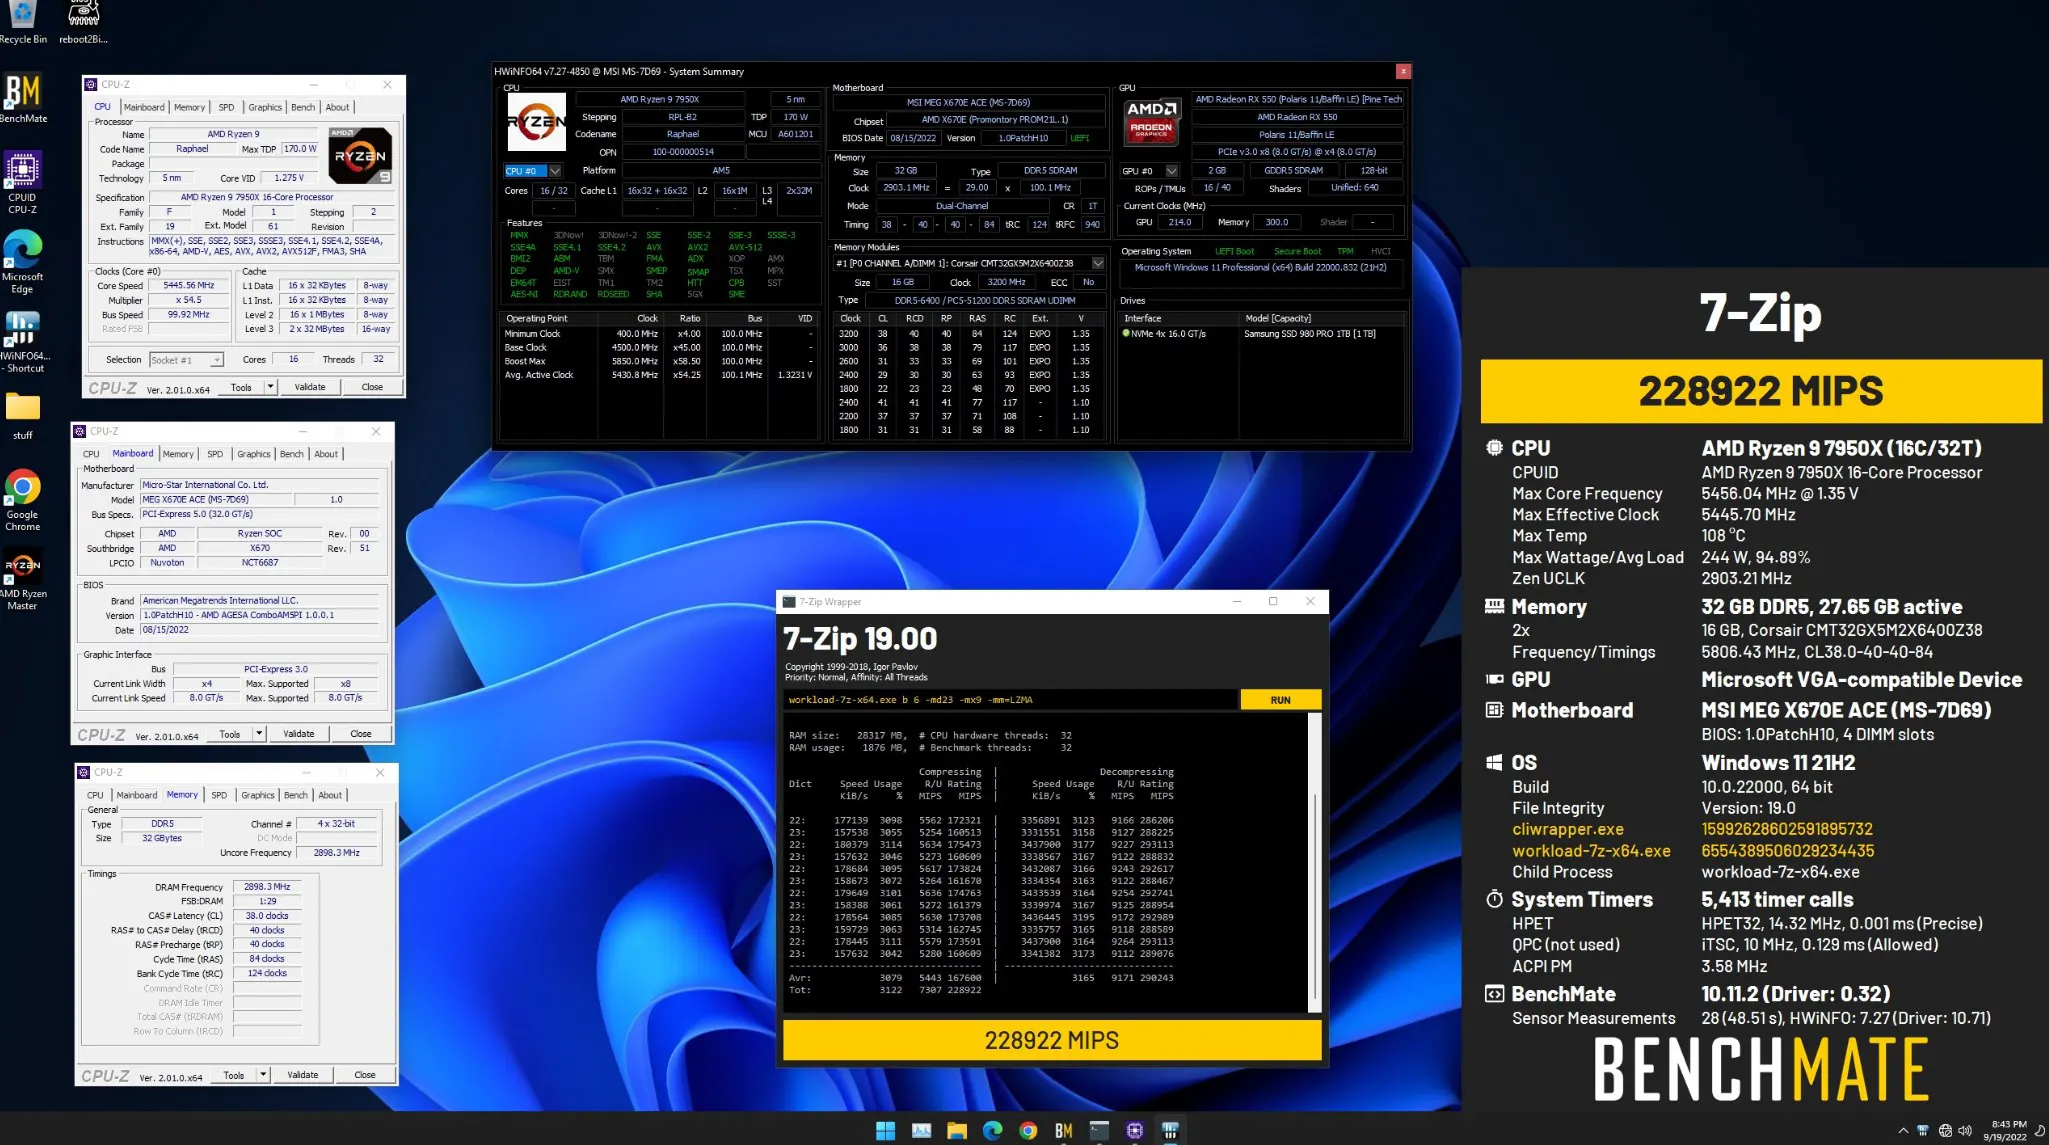Expand the GPU #0 selector in HWiNFO
The height and width of the screenshot is (1145, 2049).
coord(1172,171)
